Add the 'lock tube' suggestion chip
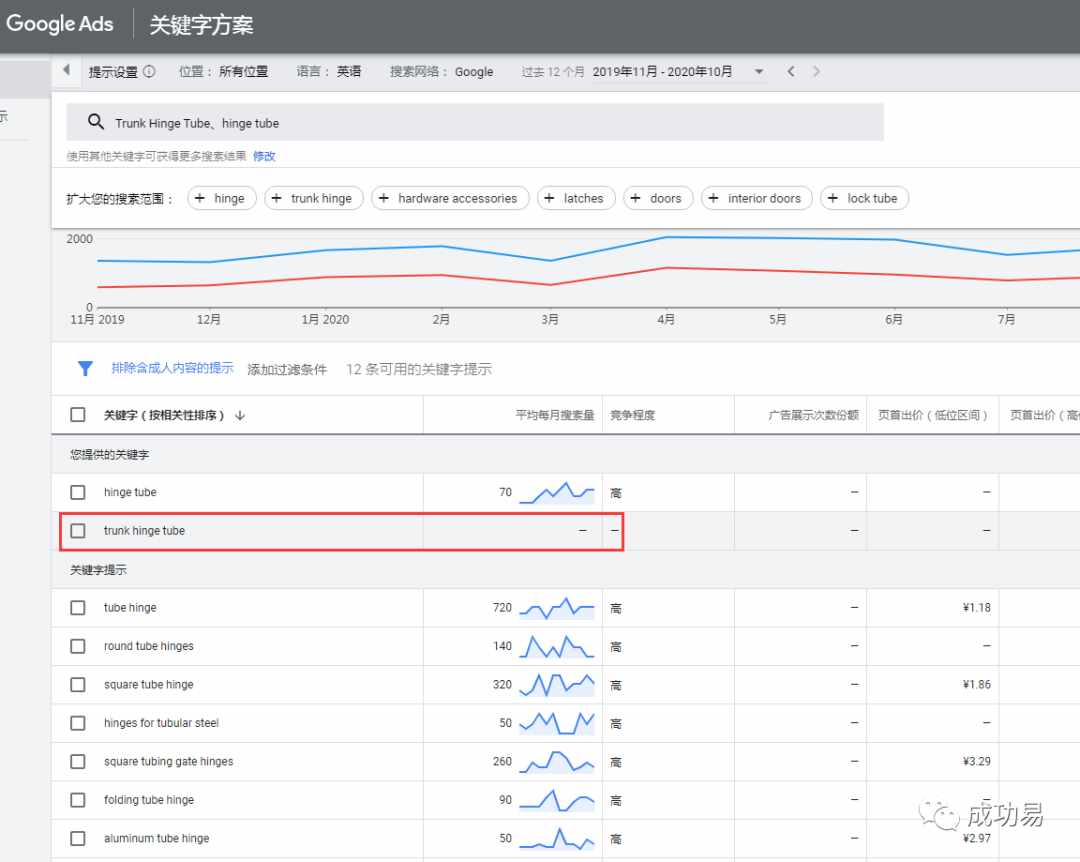 [864, 198]
